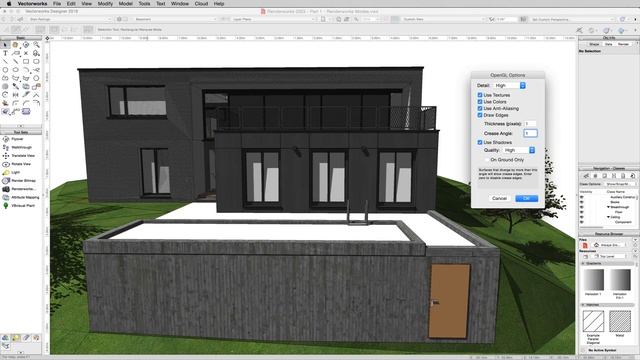Uncheck the Use Textures checkbox
The height and width of the screenshot is (360, 640).
480,95
